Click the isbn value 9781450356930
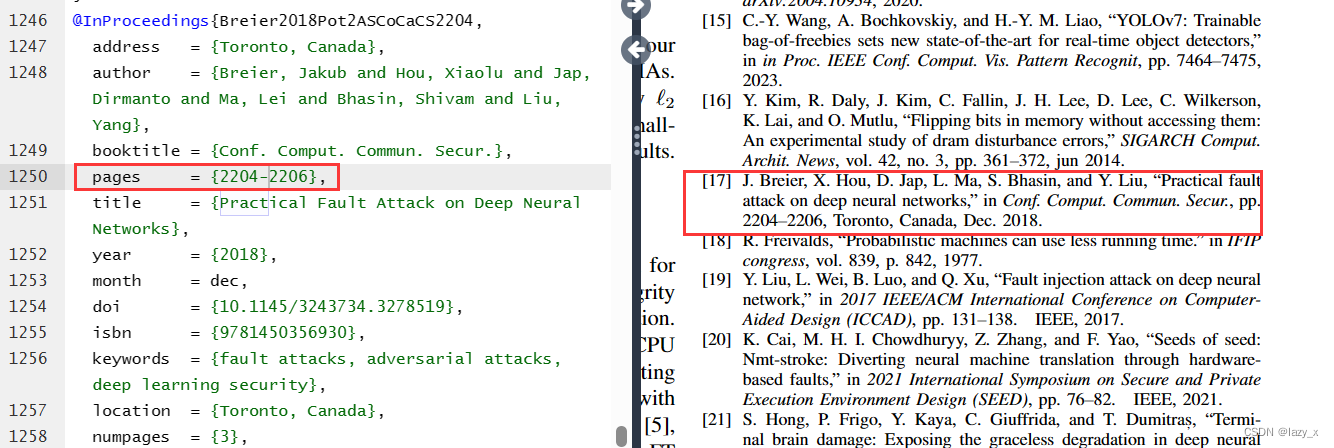The width and height of the screenshot is (1334, 448). [283, 332]
